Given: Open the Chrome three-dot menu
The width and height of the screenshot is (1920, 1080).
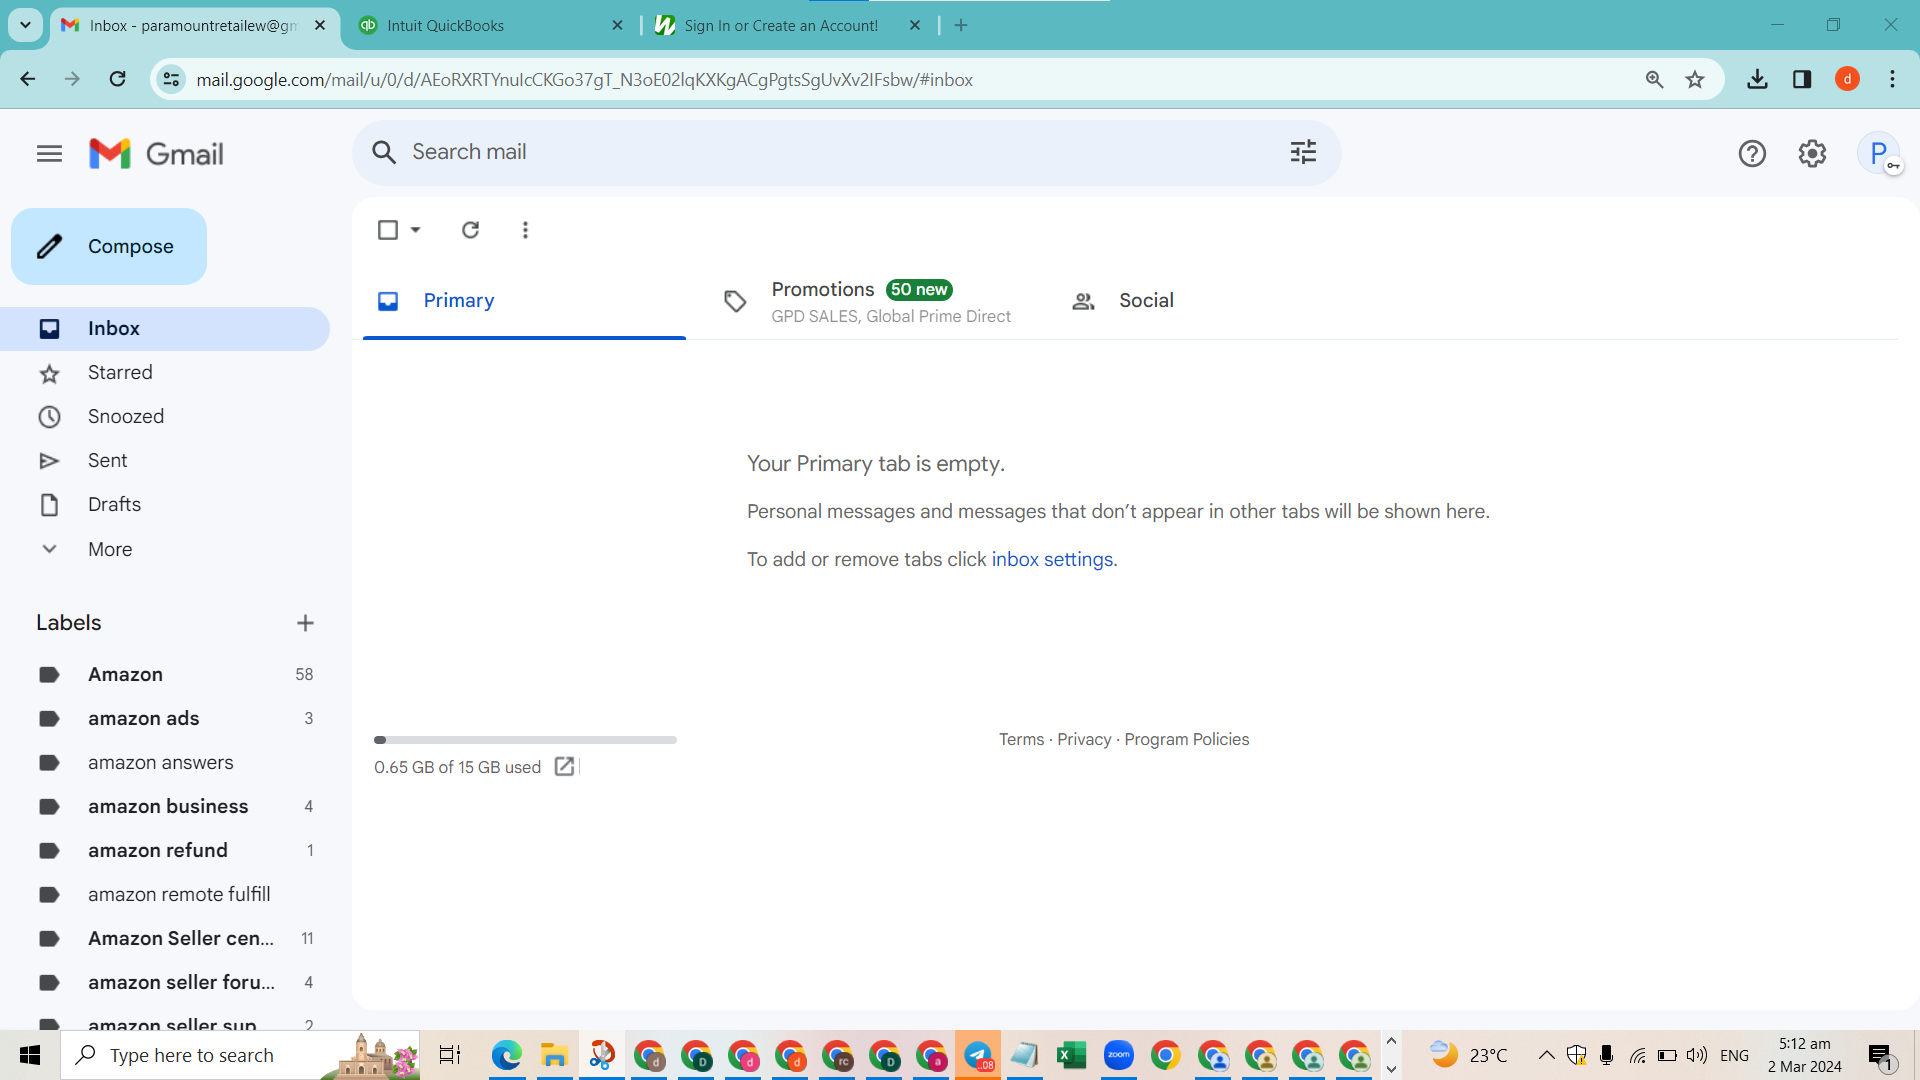Looking at the screenshot, I should (1892, 79).
